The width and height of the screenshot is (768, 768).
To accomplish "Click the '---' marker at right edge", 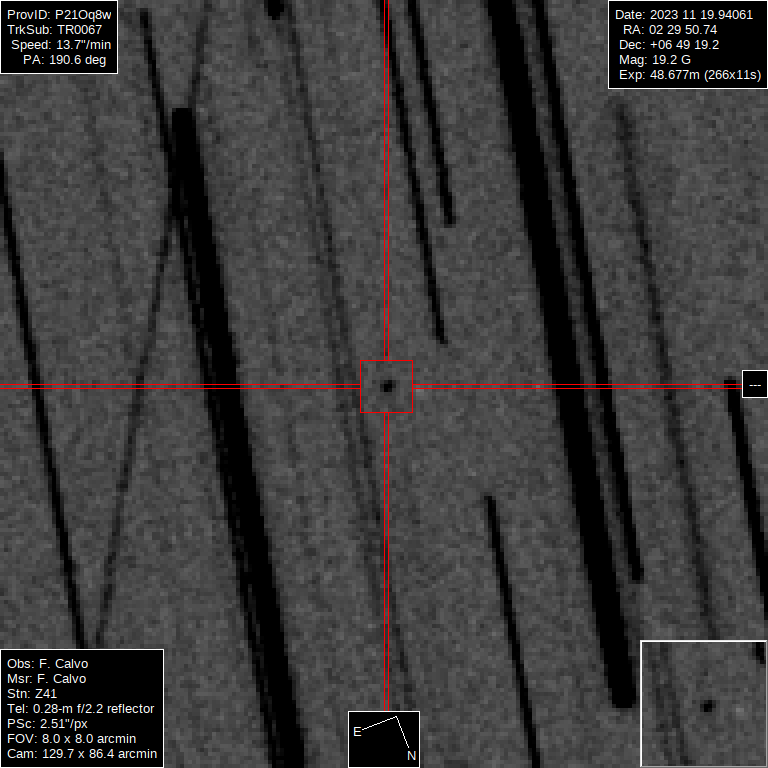I will pyautogui.click(x=755, y=384).
